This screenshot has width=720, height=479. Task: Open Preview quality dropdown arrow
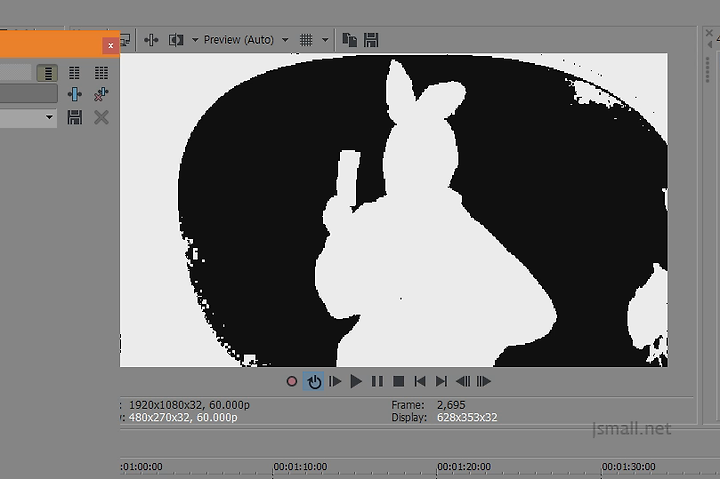[285, 40]
